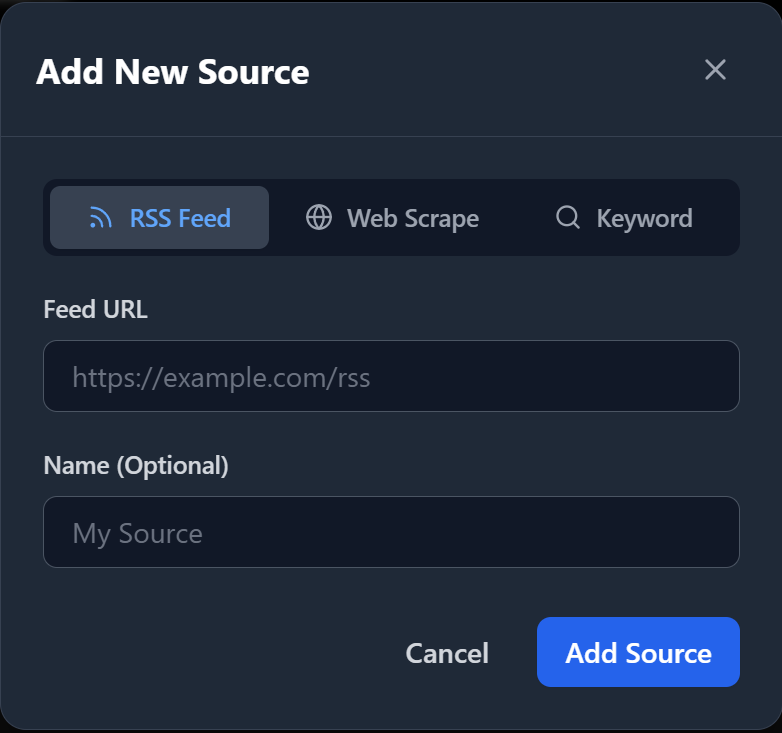782x733 pixels.
Task: Click the globe icon for Web Scrape
Action: pyautogui.click(x=319, y=218)
